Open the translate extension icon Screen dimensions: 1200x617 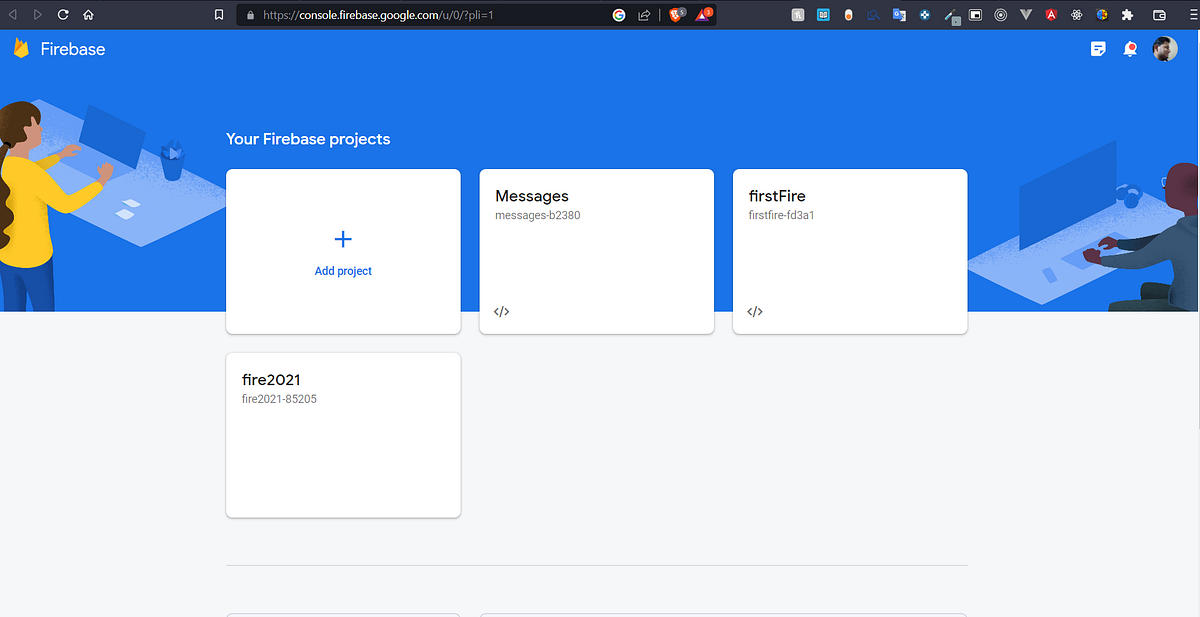click(x=898, y=15)
